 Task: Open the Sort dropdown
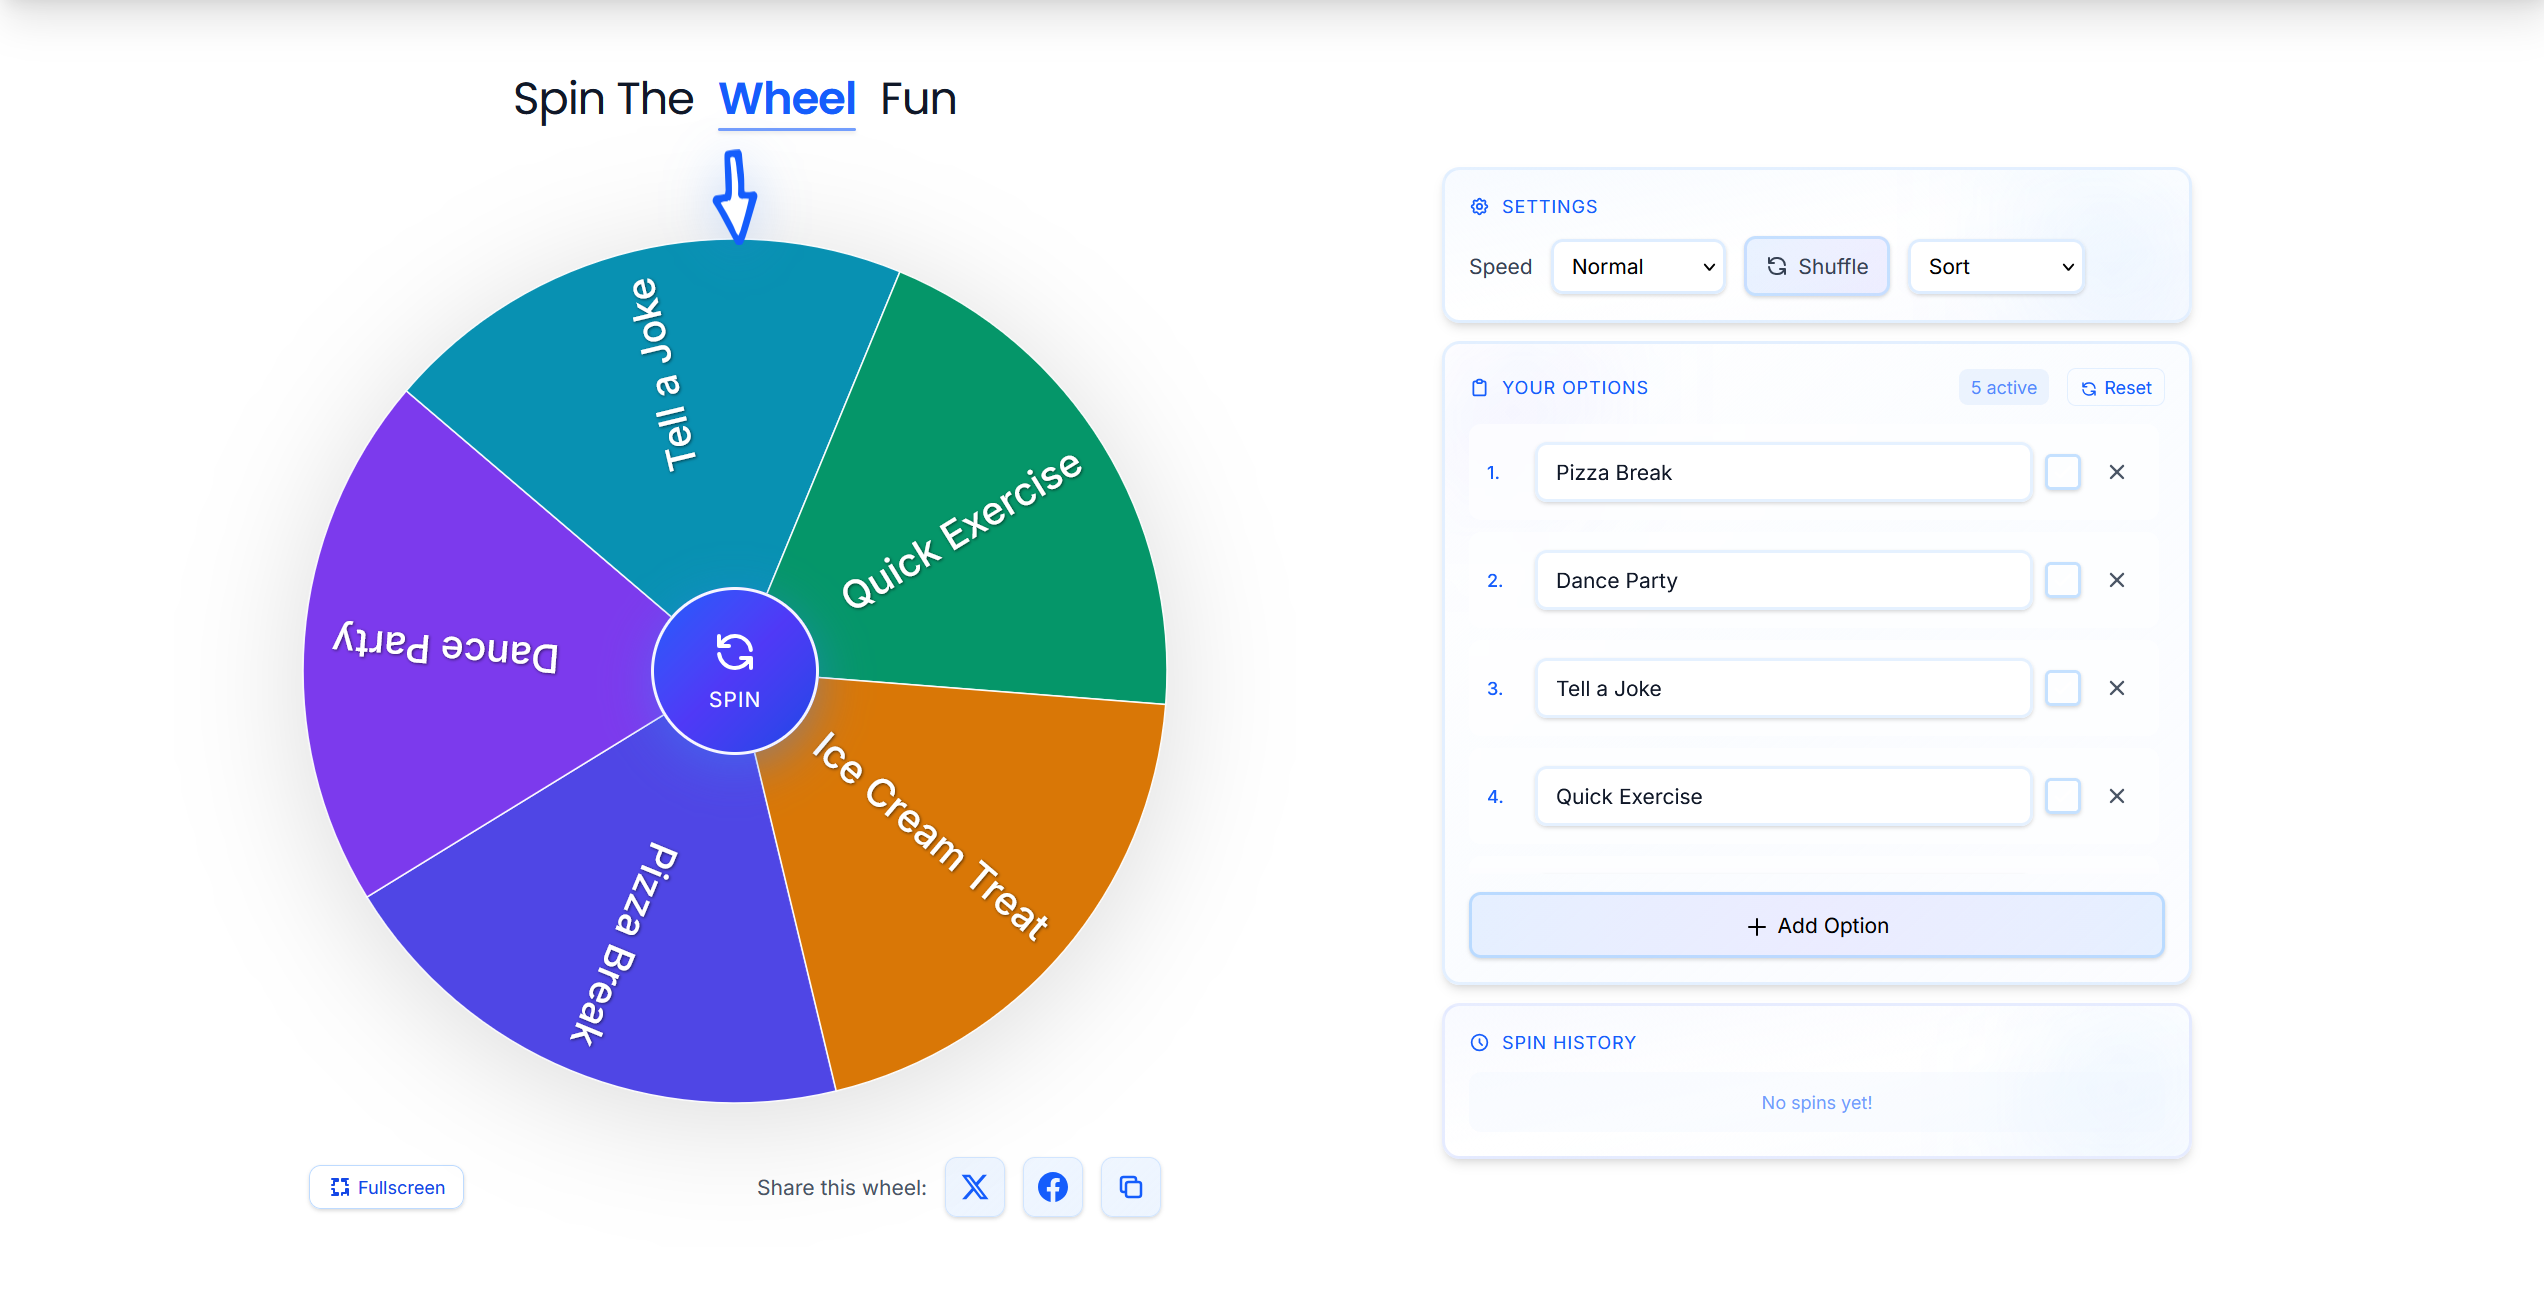(1995, 266)
